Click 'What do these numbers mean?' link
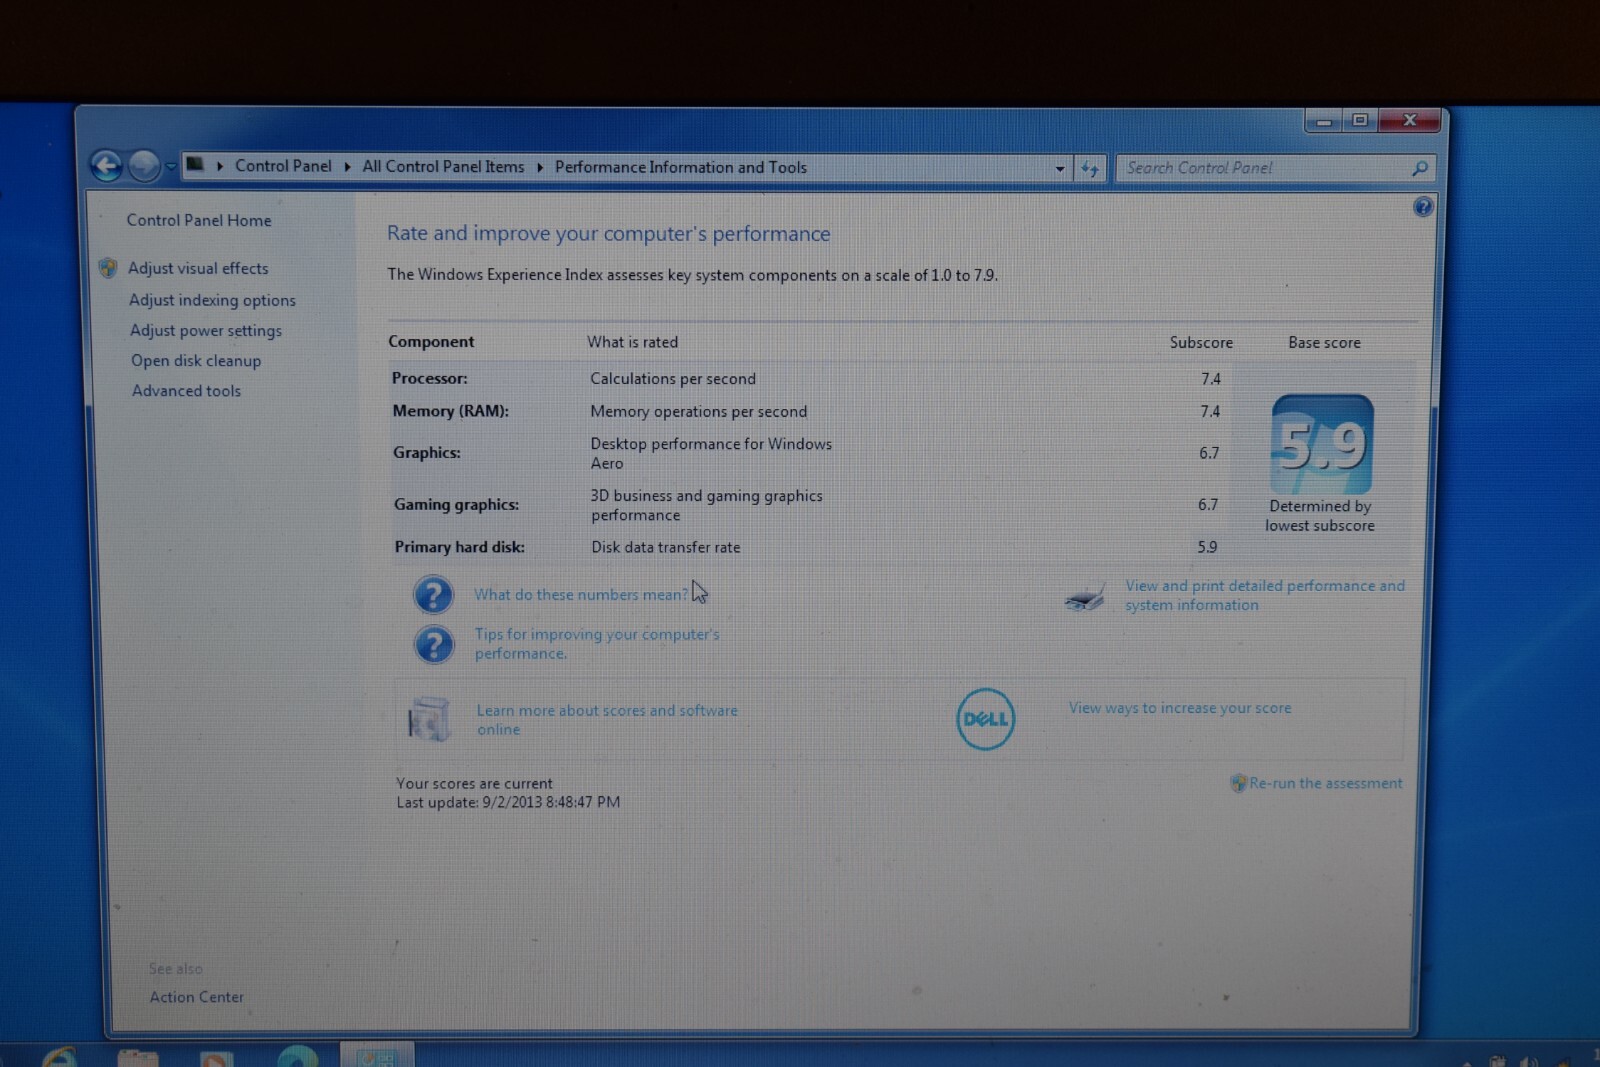 (581, 594)
